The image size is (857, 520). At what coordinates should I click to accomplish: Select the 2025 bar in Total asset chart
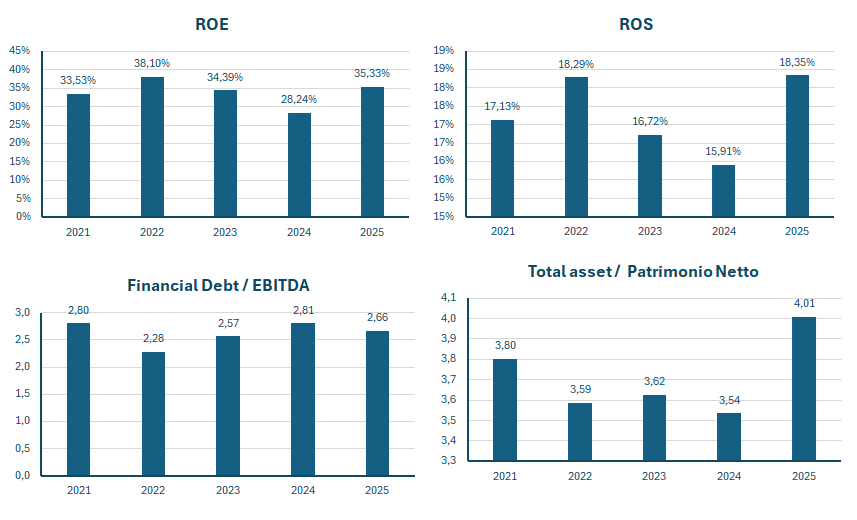(803, 389)
